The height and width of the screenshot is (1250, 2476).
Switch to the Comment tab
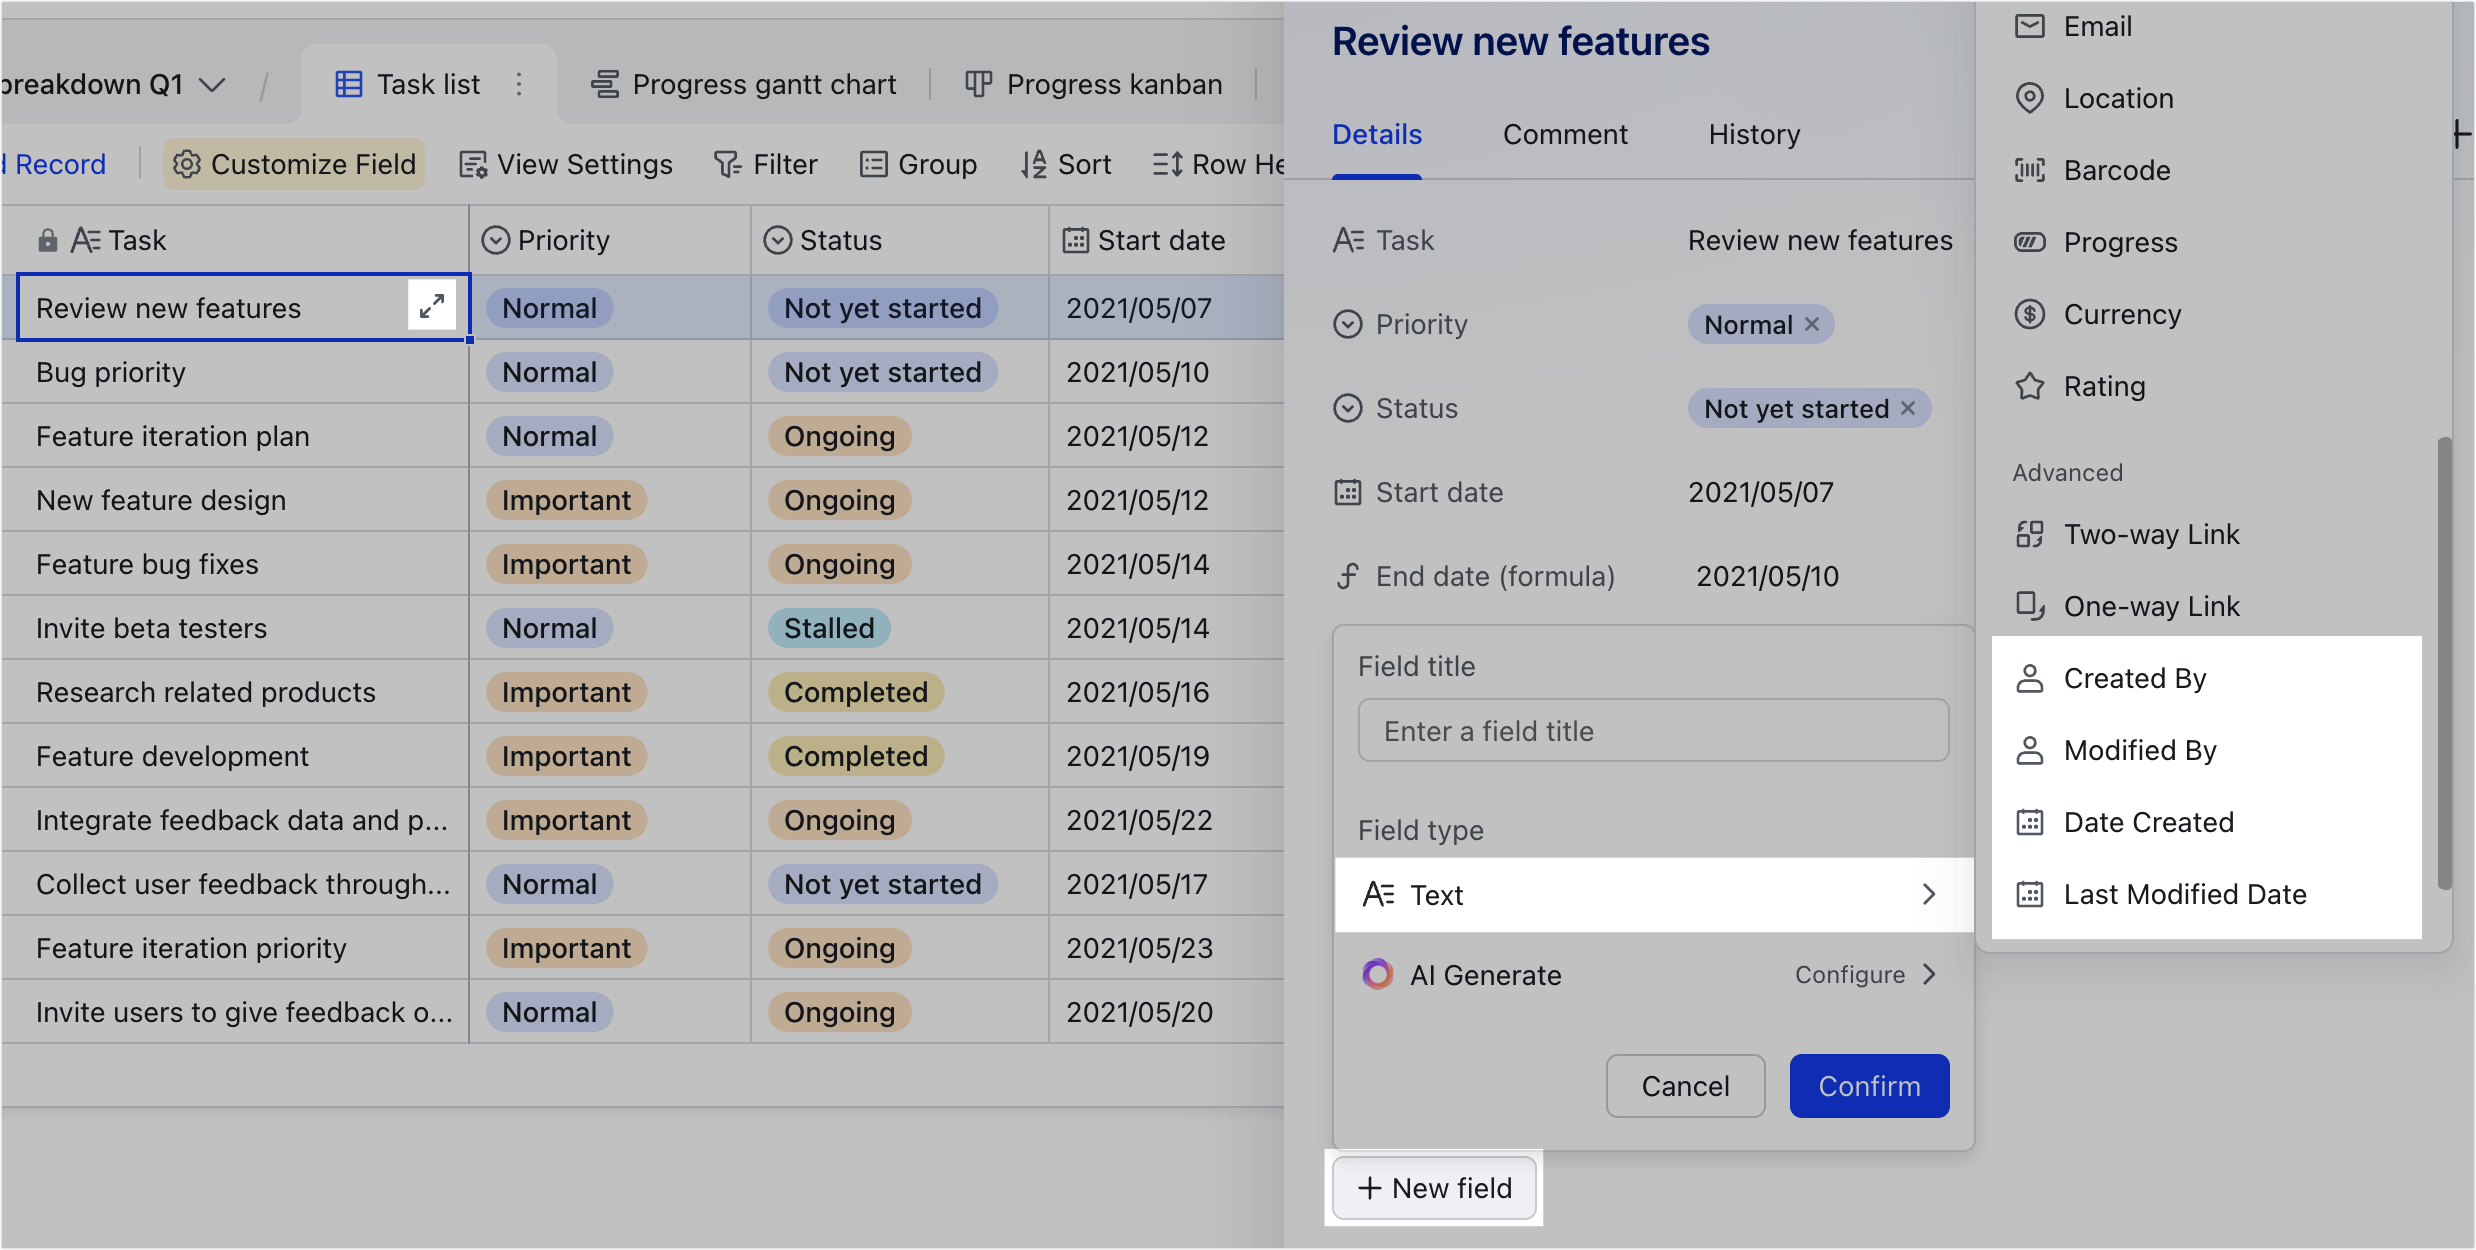1564,134
